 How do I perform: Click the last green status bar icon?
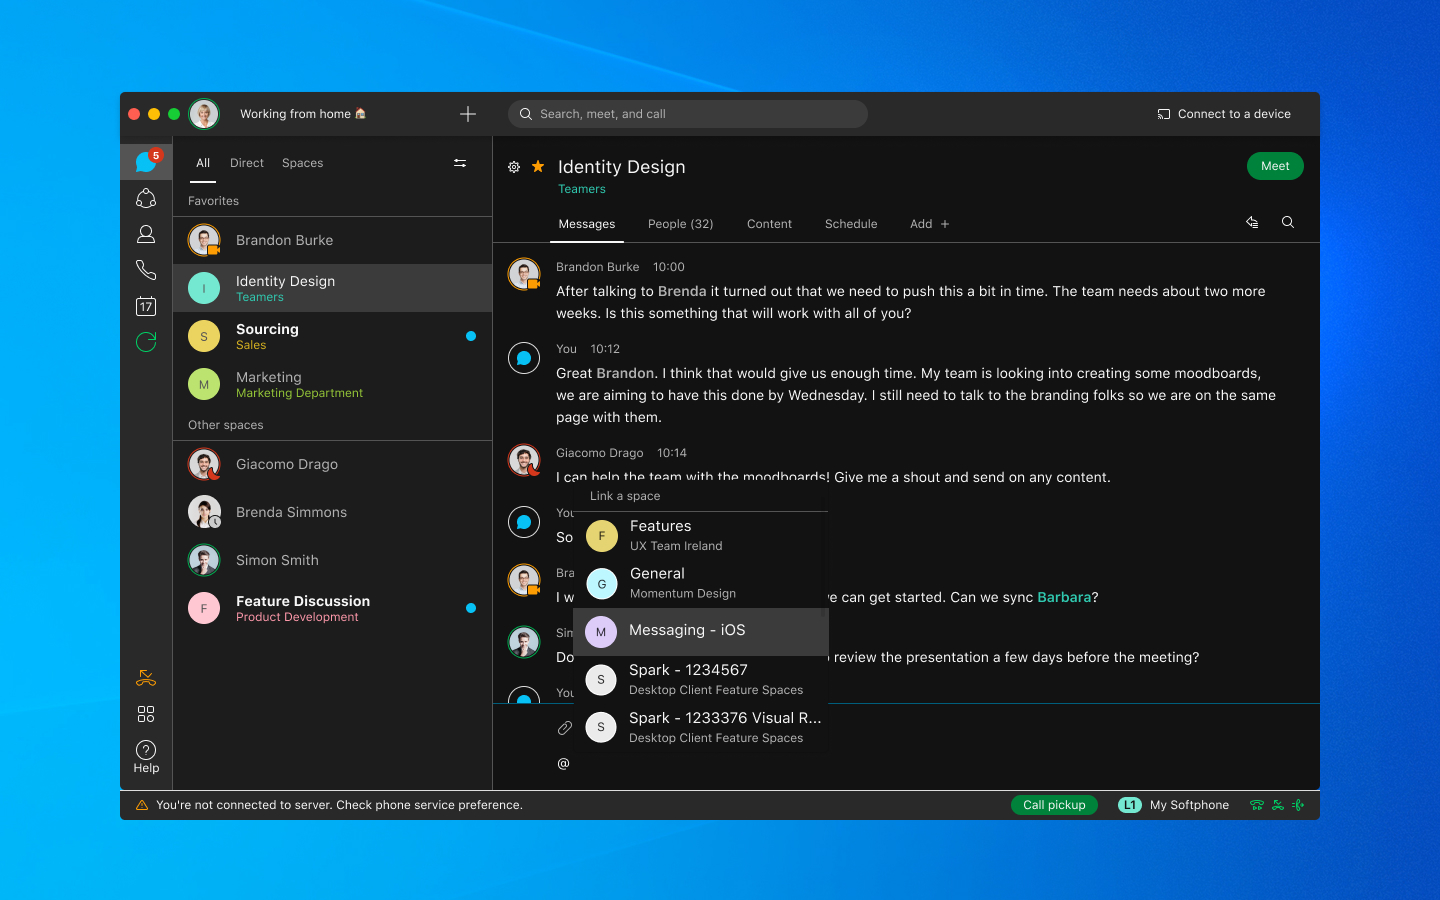click(x=1298, y=805)
